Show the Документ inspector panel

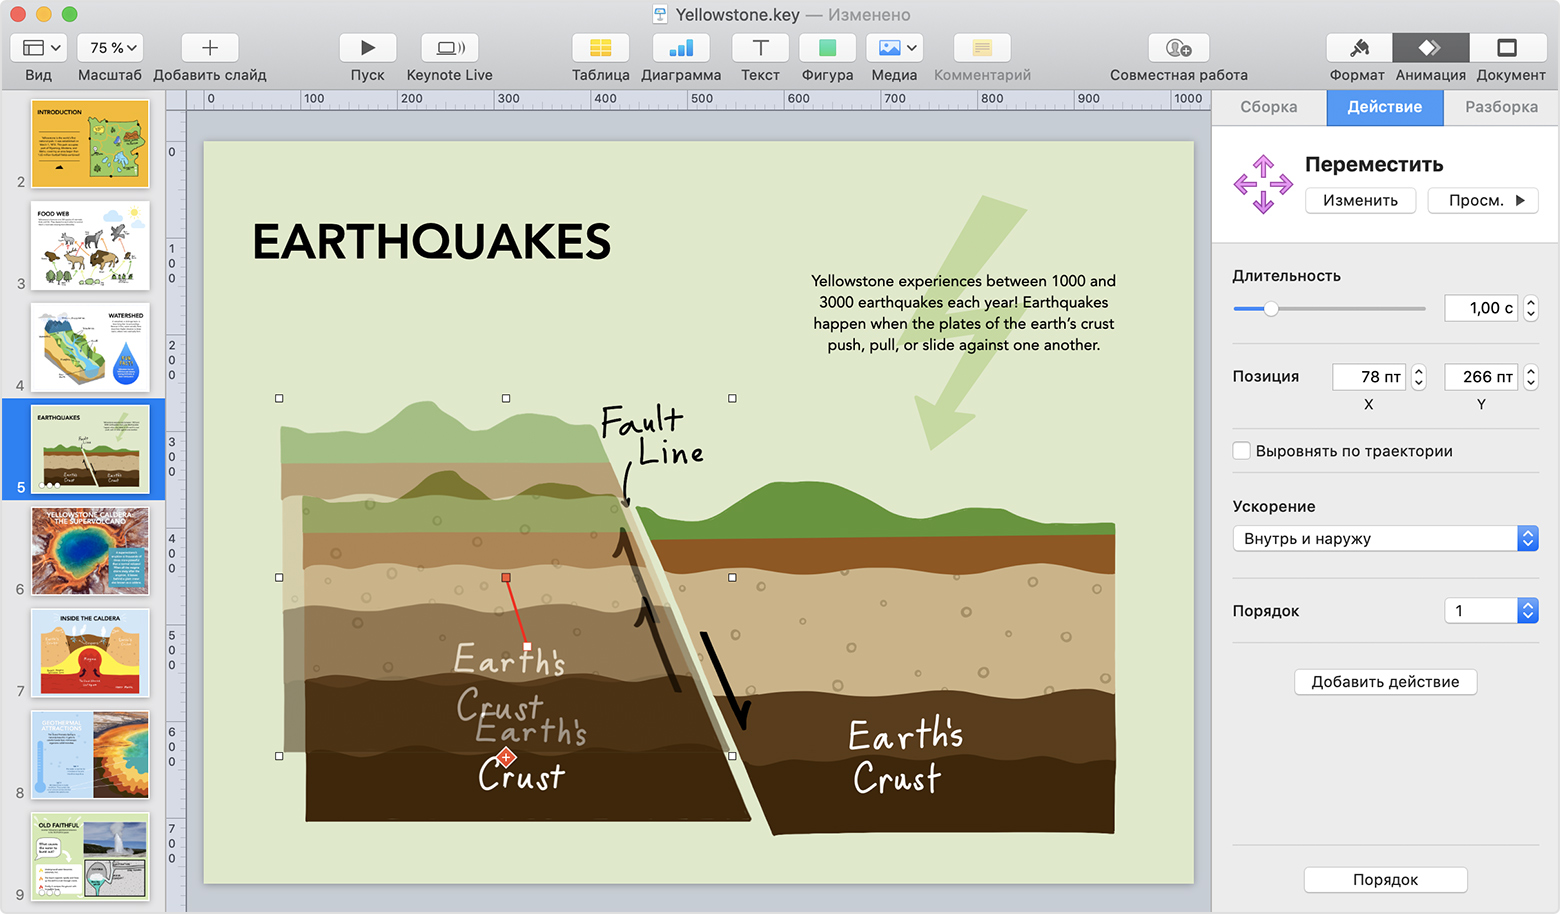point(1507,48)
